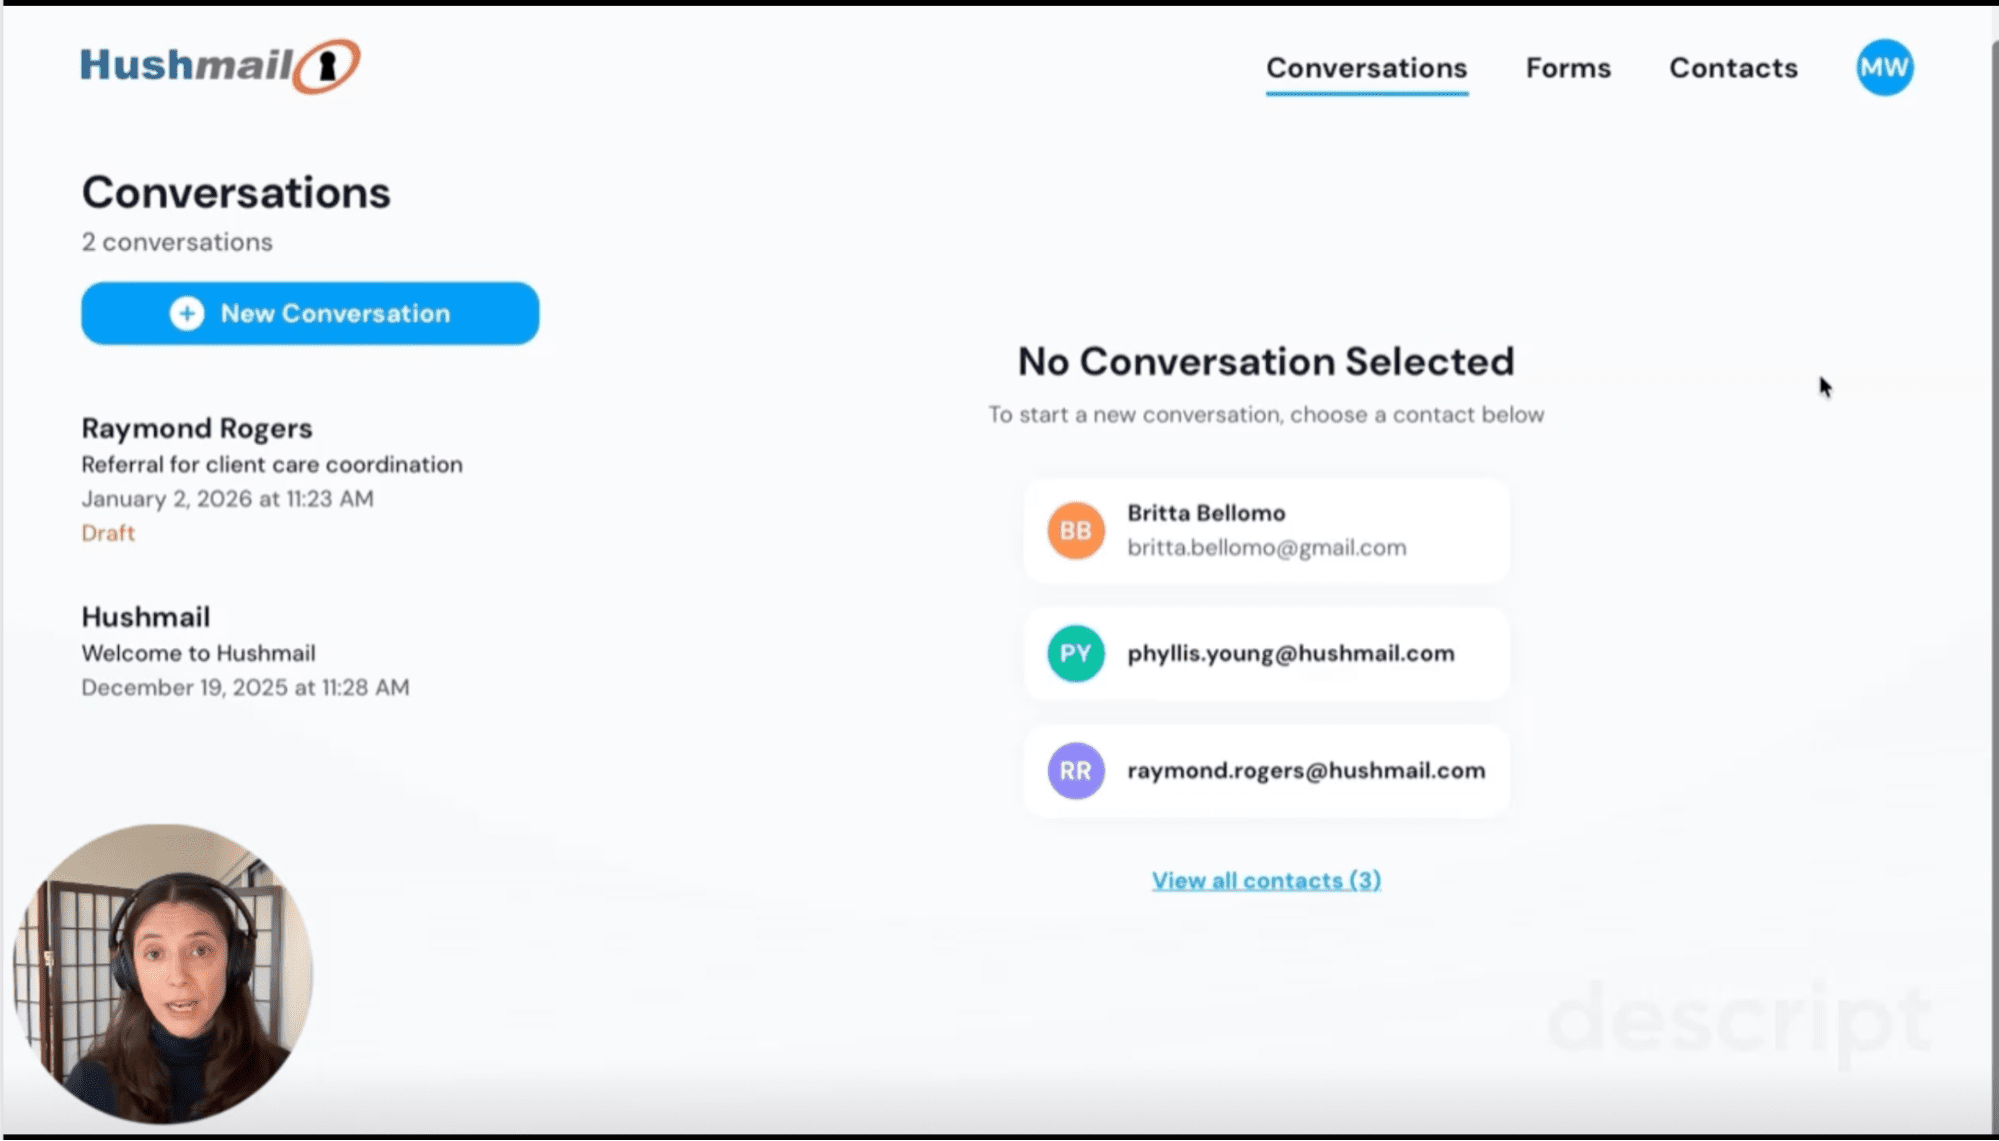Image resolution: width=1999 pixels, height=1141 pixels.
Task: Click the orange Draft label
Action: pos(108,533)
